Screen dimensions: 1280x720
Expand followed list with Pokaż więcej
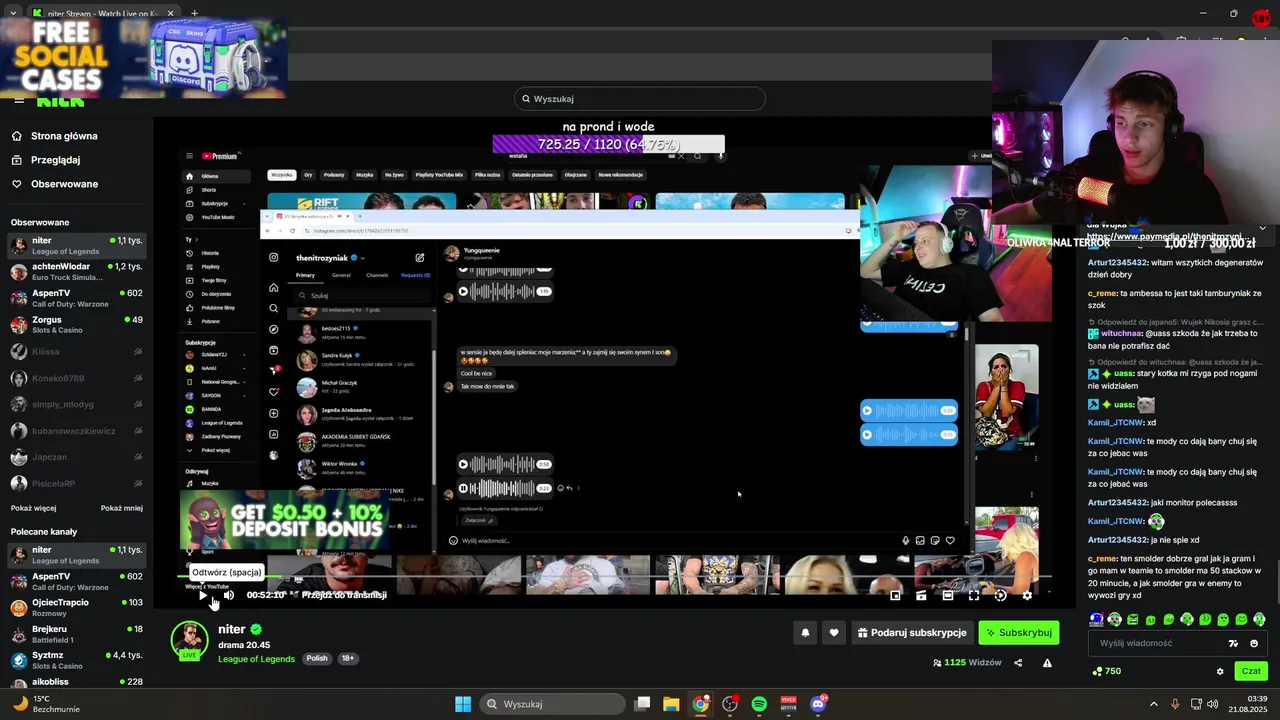point(33,508)
